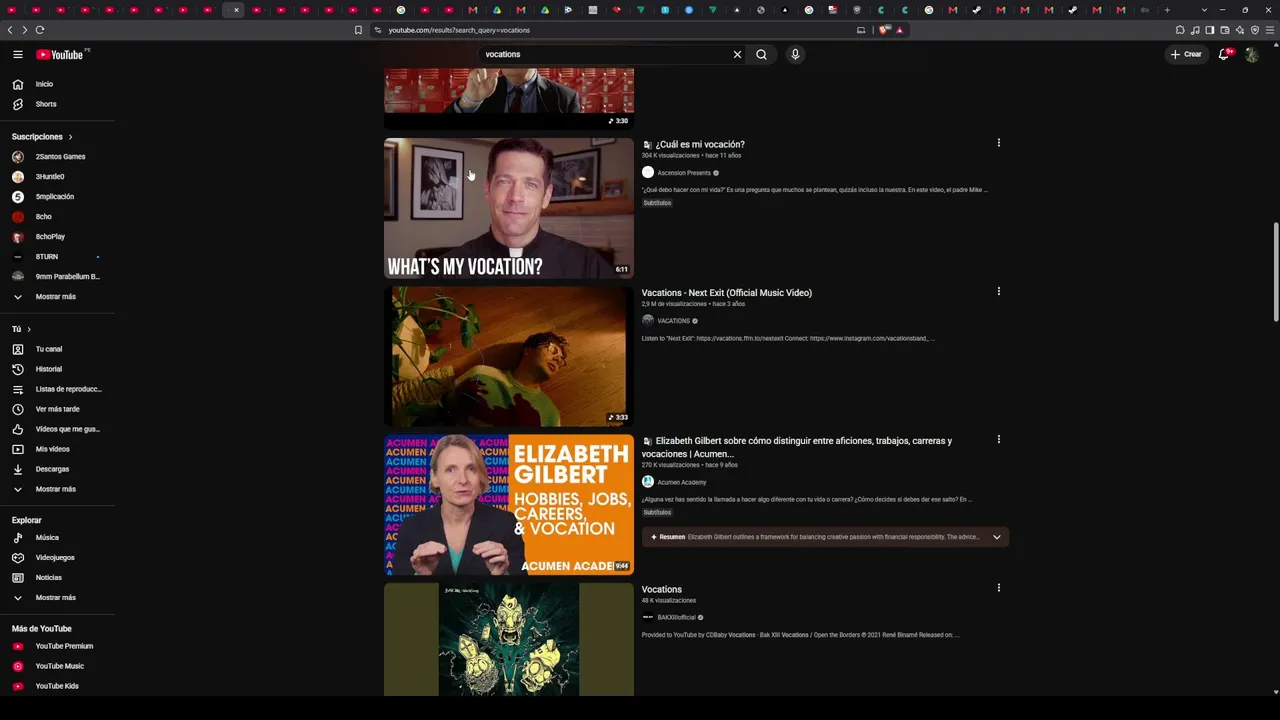The image size is (1280, 720).
Task: Open options for ¿Cuál es mi vocación? video
Action: point(998,143)
